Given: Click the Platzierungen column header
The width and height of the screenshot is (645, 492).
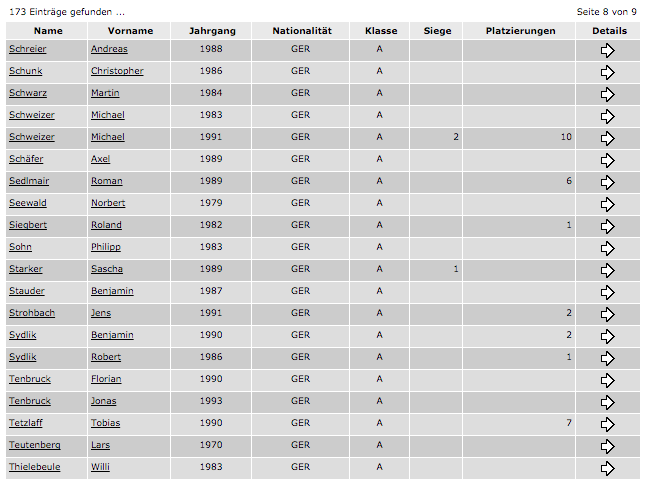Looking at the screenshot, I should (520, 31).
